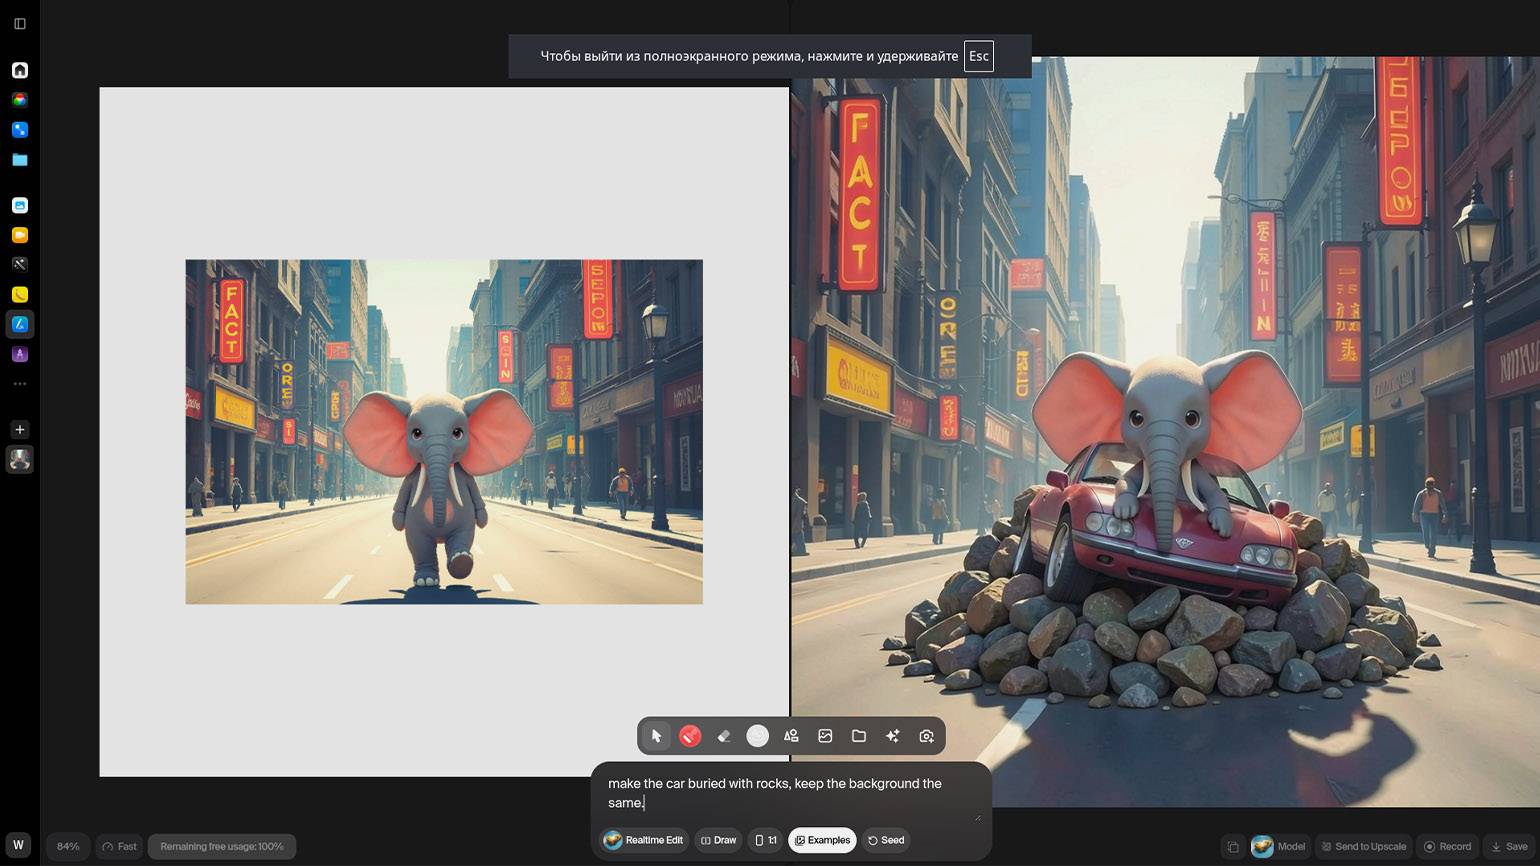Click the add image icon

point(825,736)
